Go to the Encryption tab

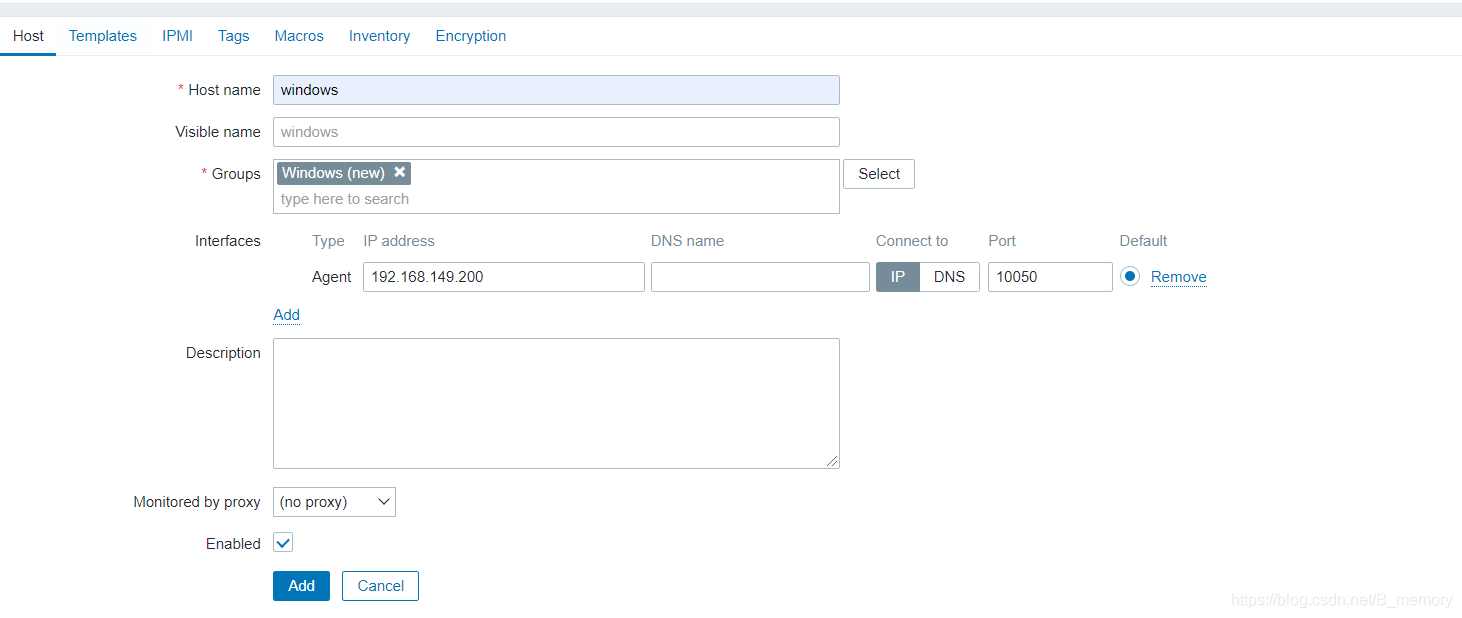coord(471,36)
